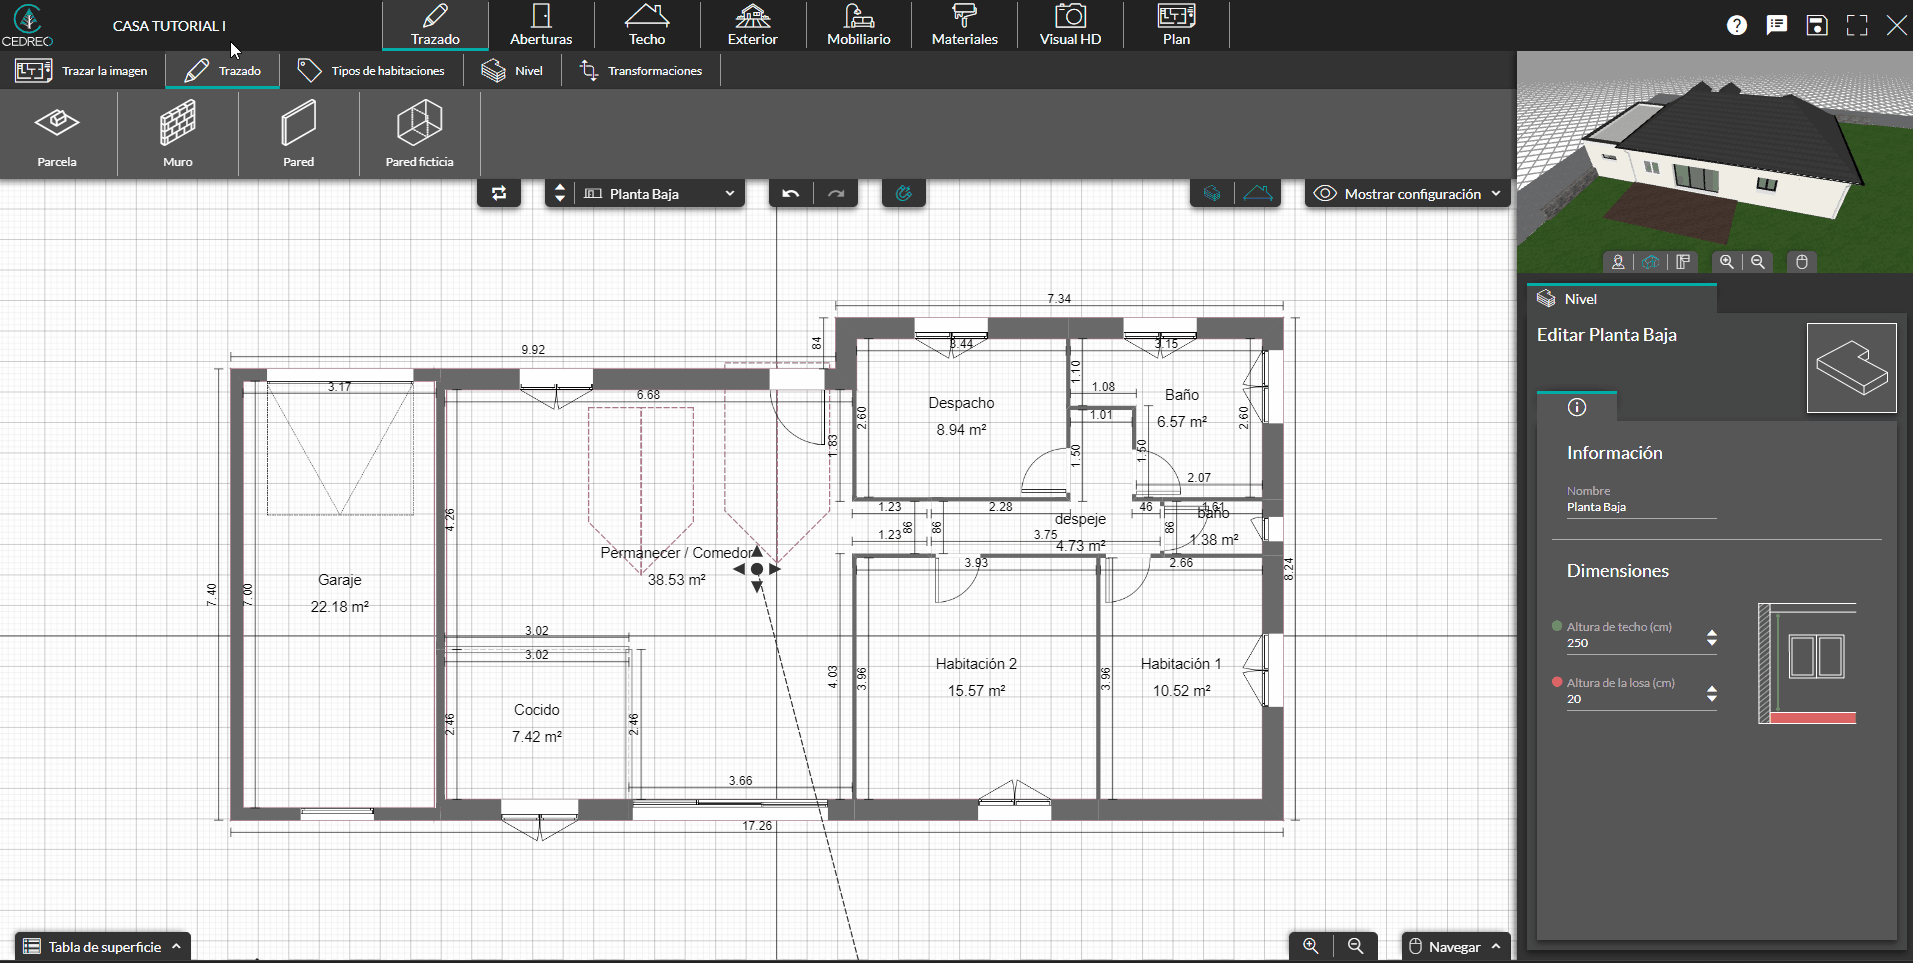Select the Parcela drawing tool
Screen dimensions: 1913x963
click(x=57, y=133)
